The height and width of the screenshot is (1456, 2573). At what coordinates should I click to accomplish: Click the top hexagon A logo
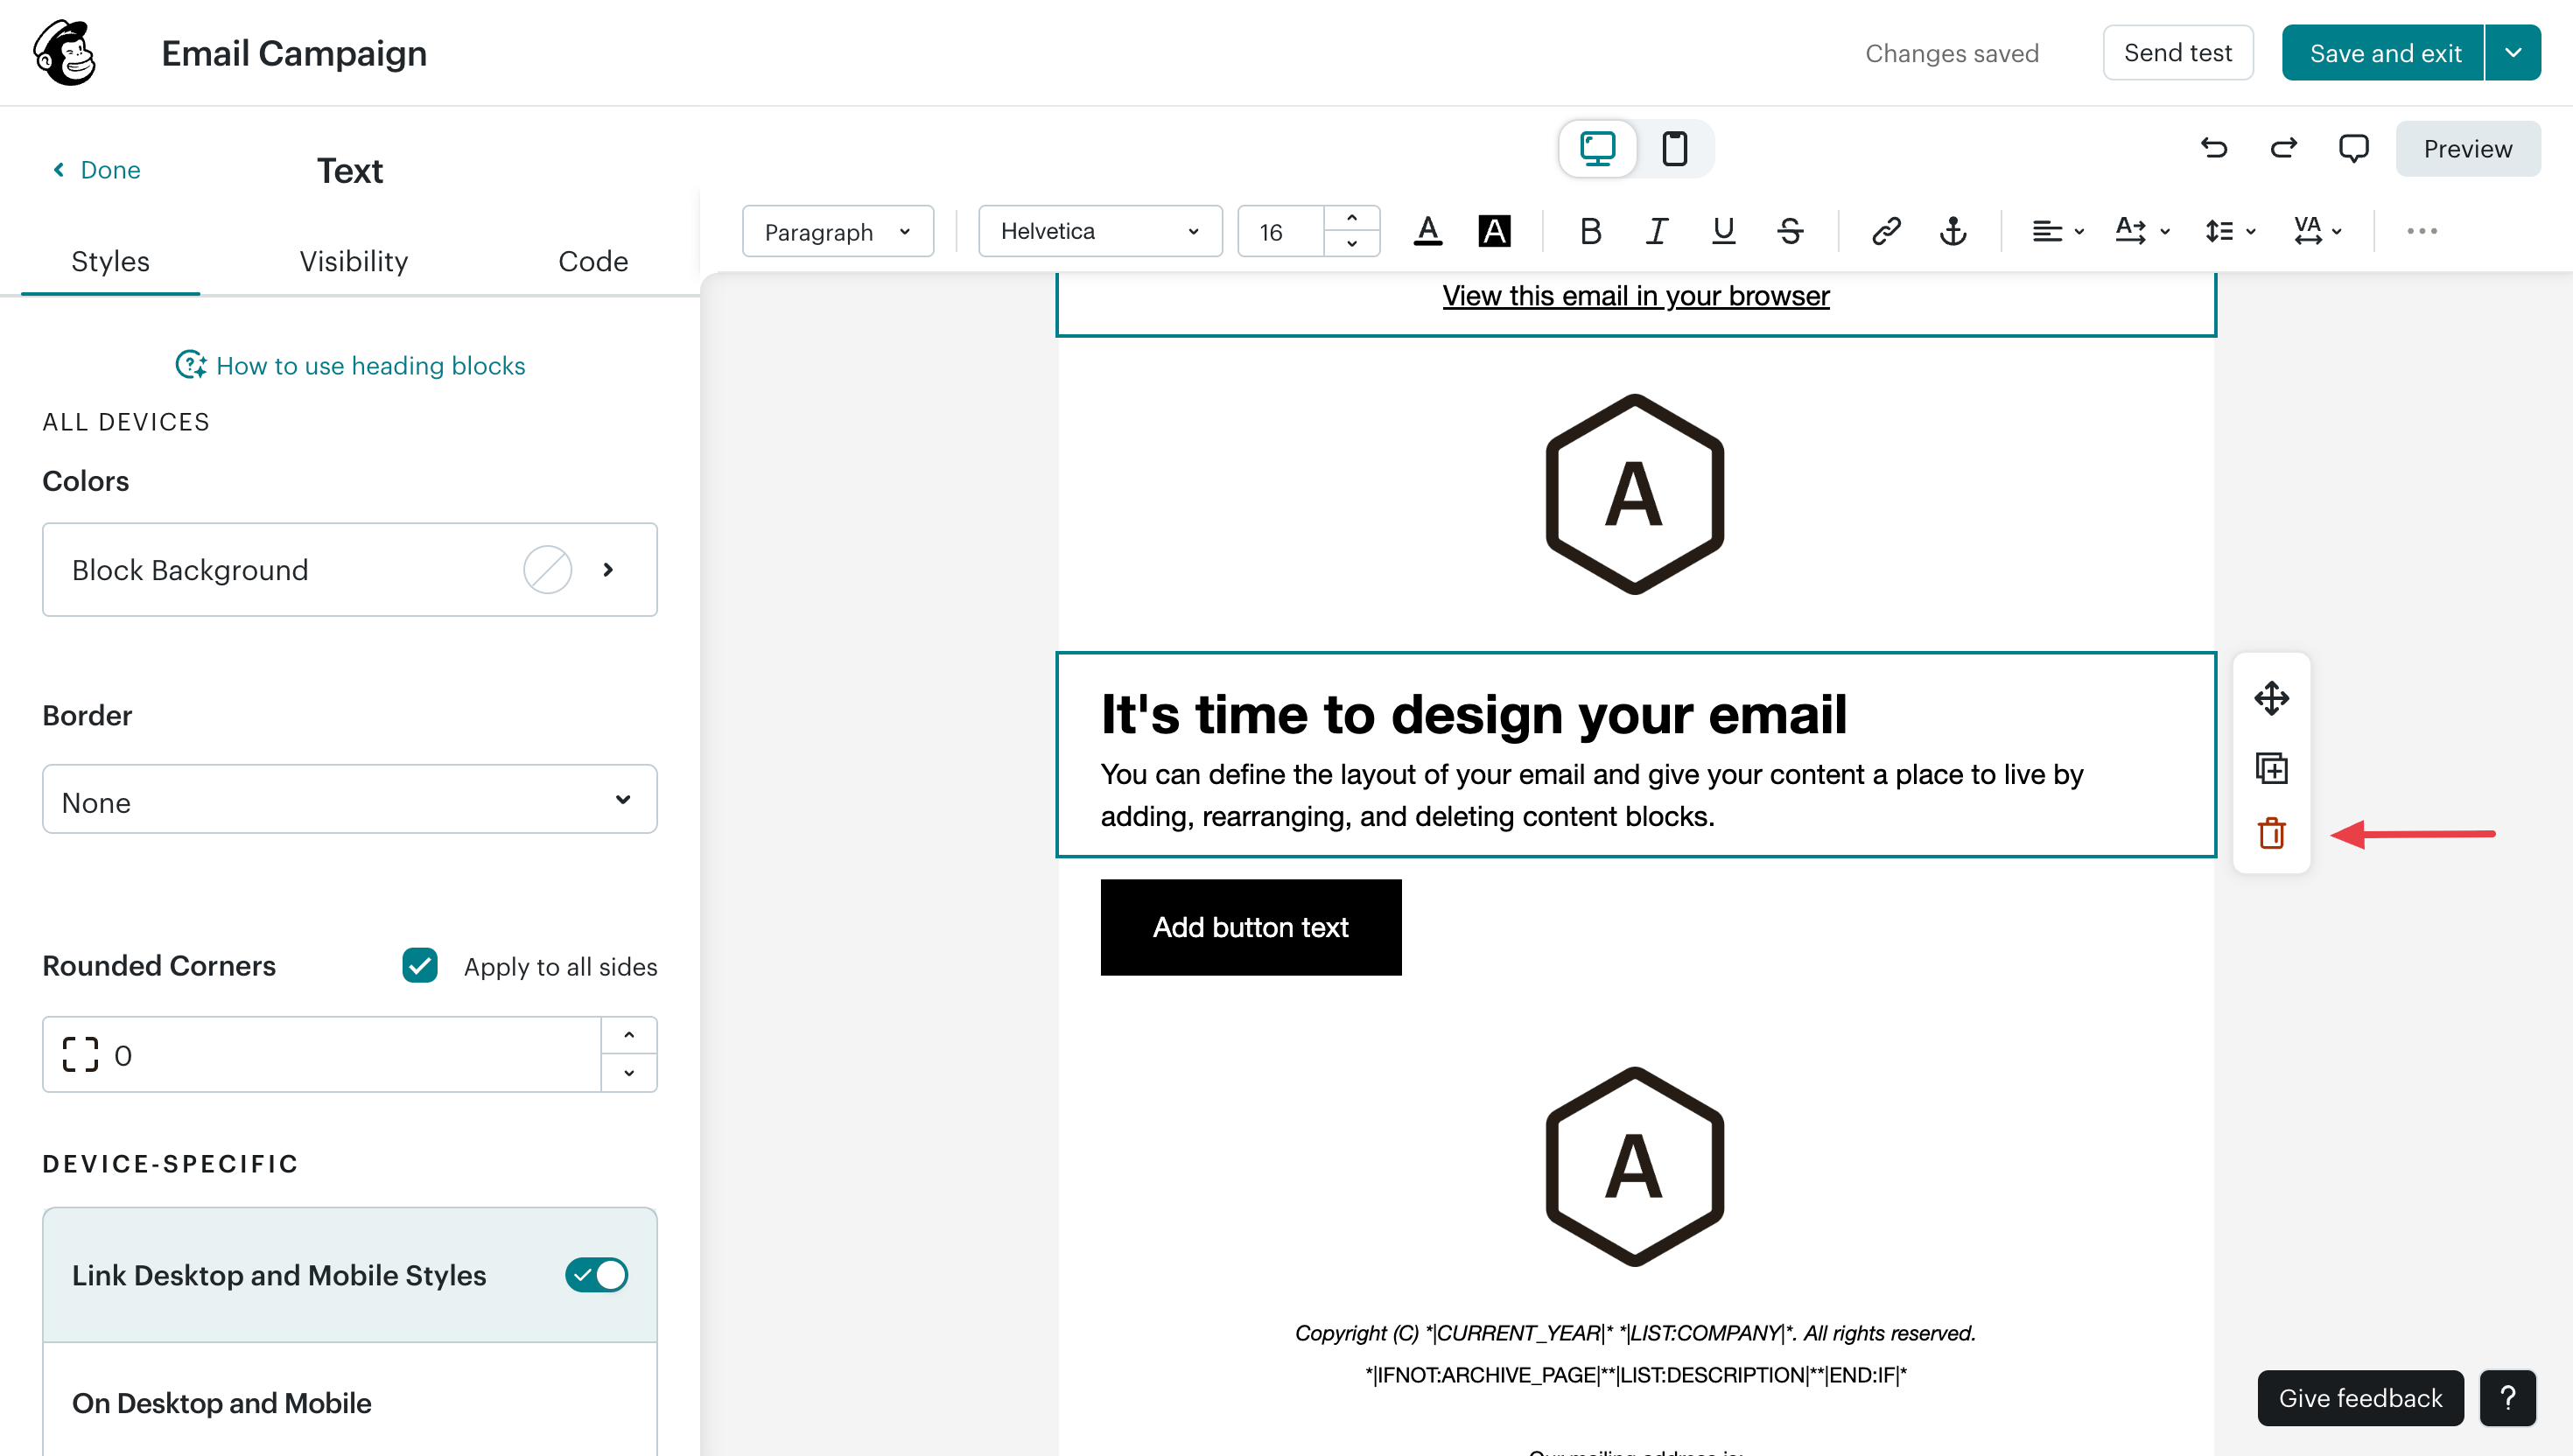click(1635, 494)
